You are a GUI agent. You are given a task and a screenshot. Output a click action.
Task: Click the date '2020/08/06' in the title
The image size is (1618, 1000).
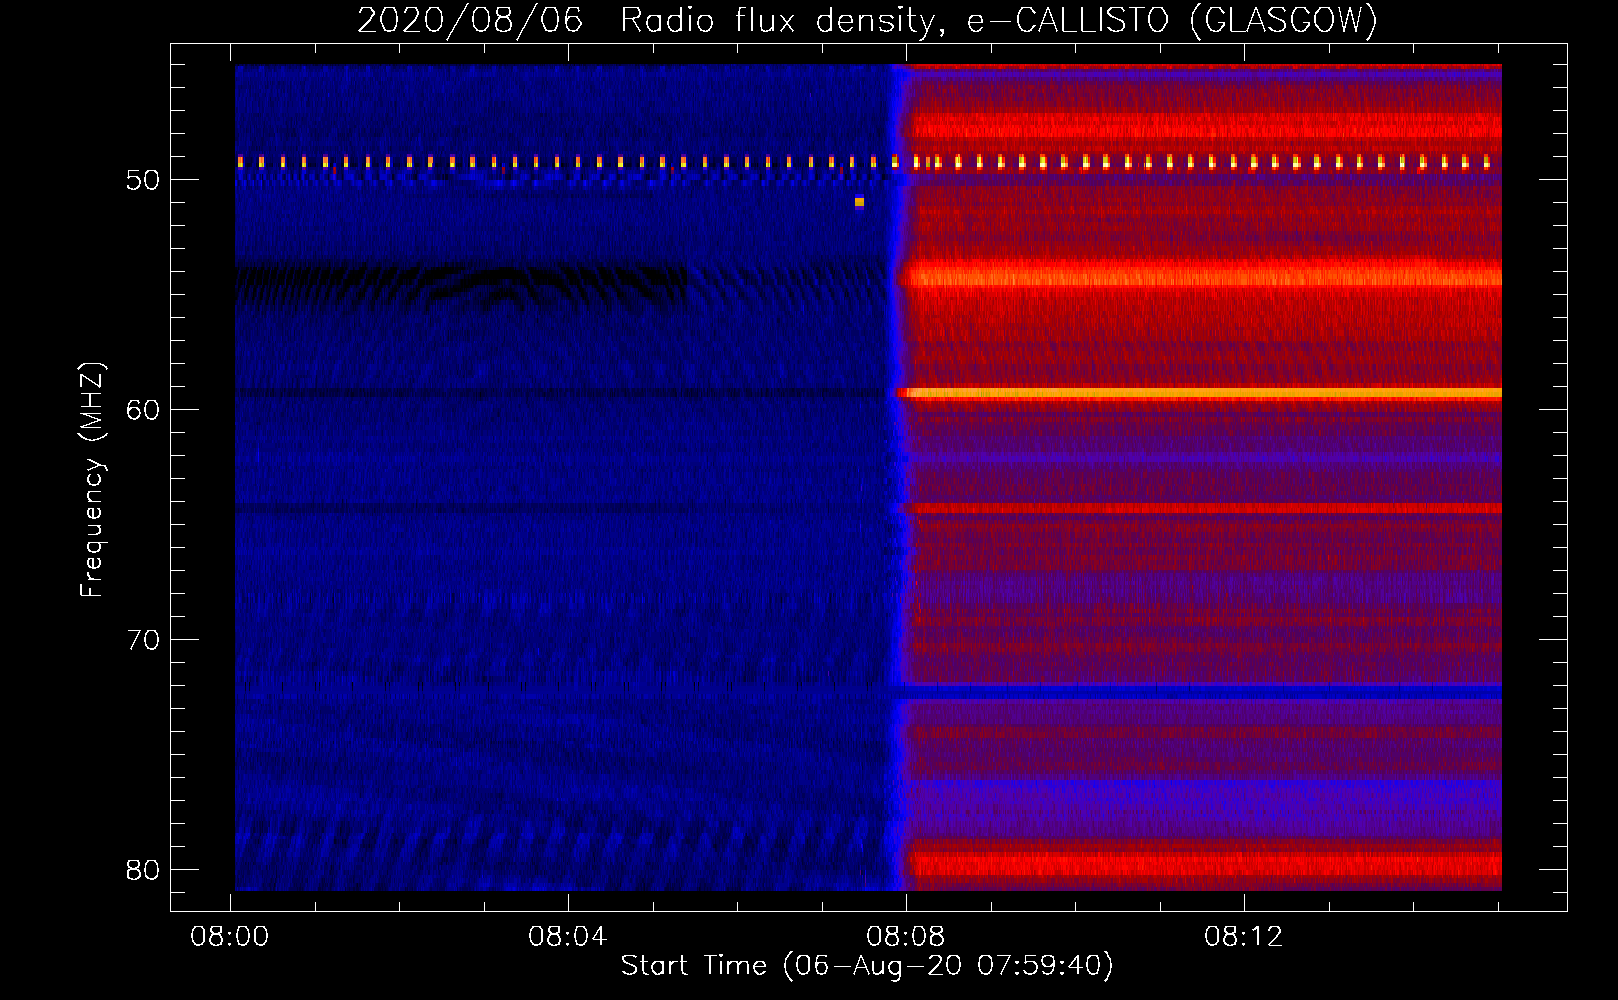470,20
